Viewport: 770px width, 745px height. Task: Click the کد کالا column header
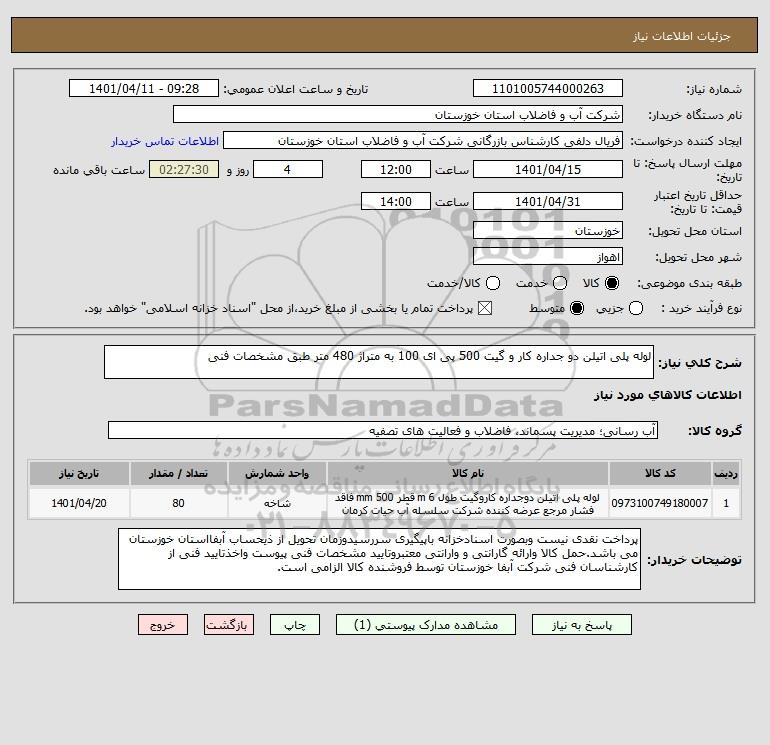[x=660, y=473]
